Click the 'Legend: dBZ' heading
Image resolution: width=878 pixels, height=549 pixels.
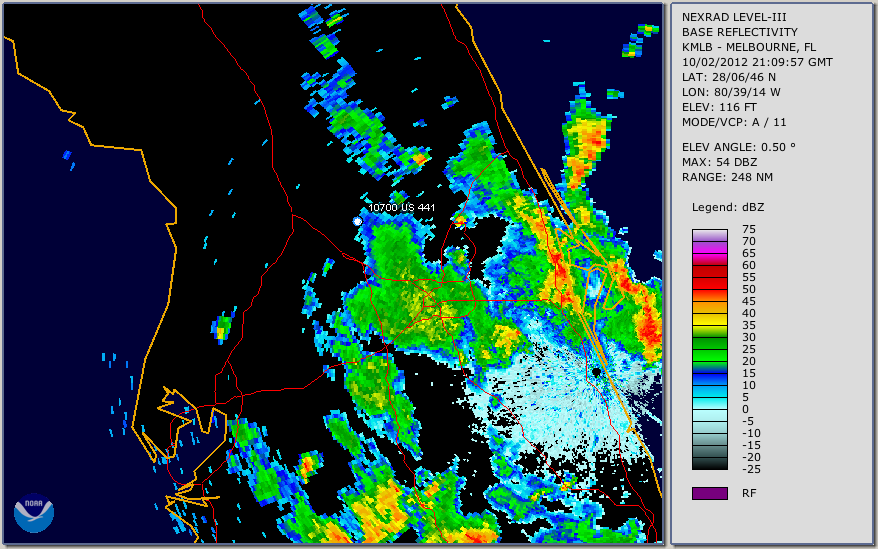728,207
